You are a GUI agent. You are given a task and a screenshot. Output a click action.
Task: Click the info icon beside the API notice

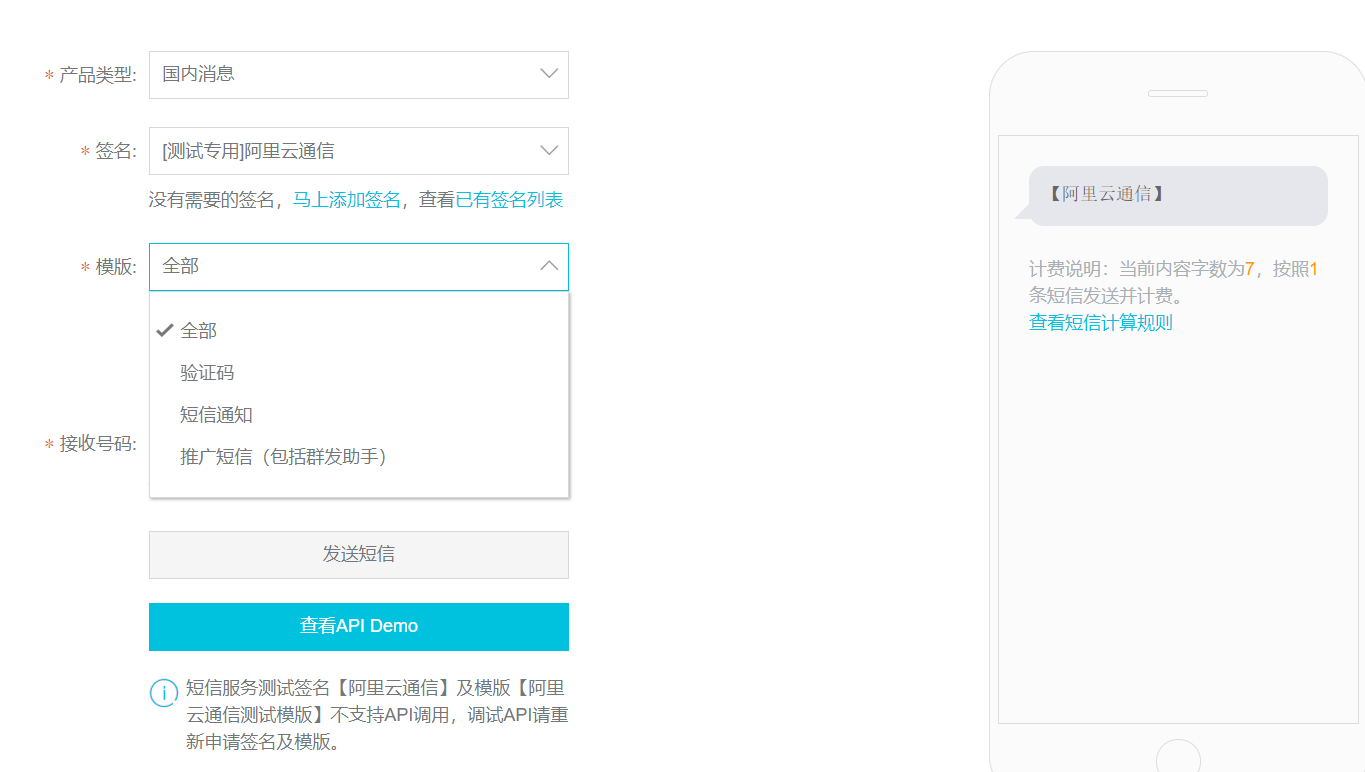163,693
